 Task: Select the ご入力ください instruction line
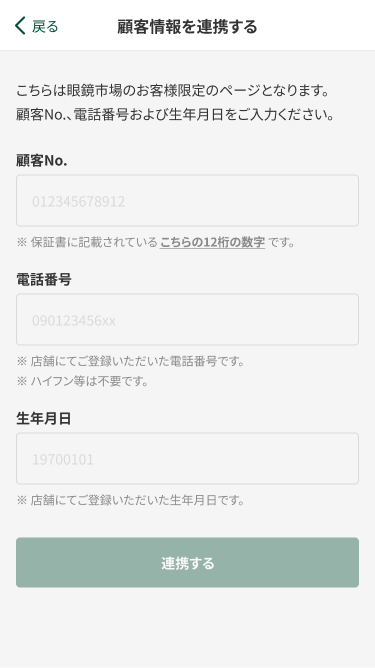tap(175, 114)
